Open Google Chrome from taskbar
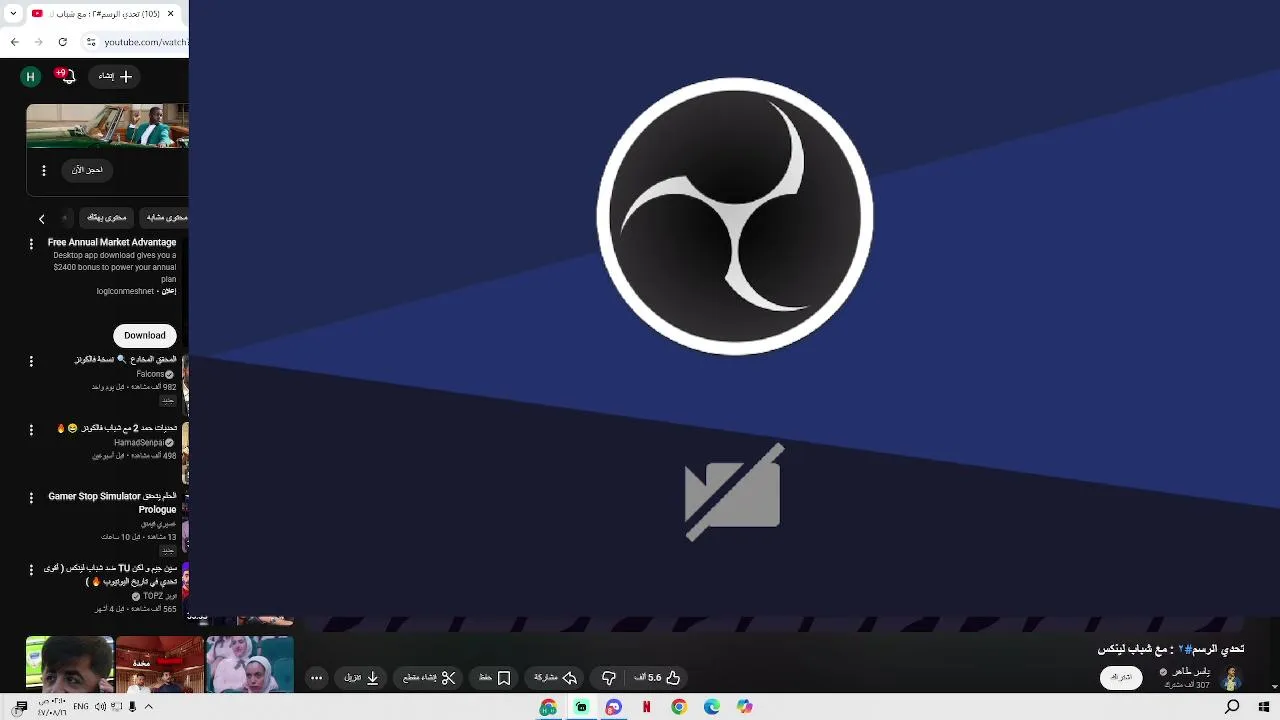This screenshot has height=720, width=1280. (x=679, y=707)
